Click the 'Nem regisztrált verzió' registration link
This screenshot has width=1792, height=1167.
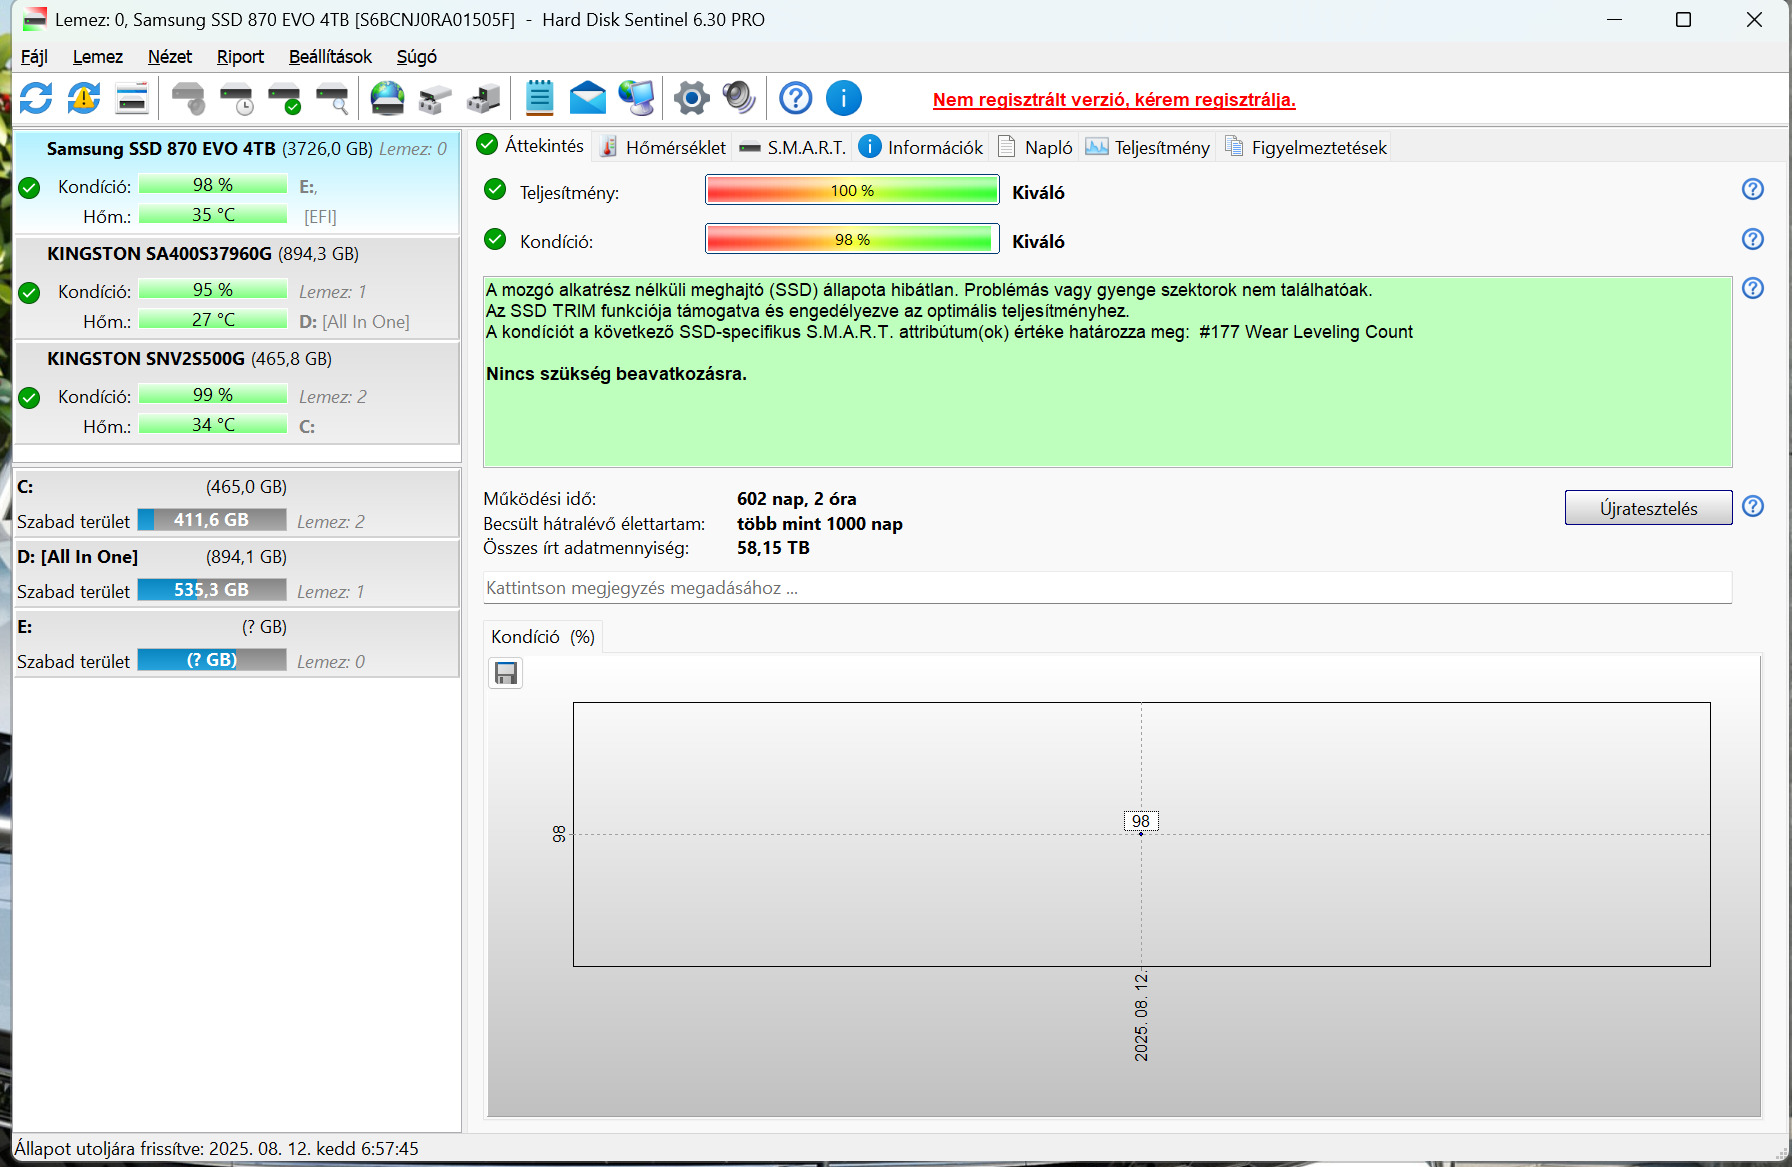click(1114, 100)
